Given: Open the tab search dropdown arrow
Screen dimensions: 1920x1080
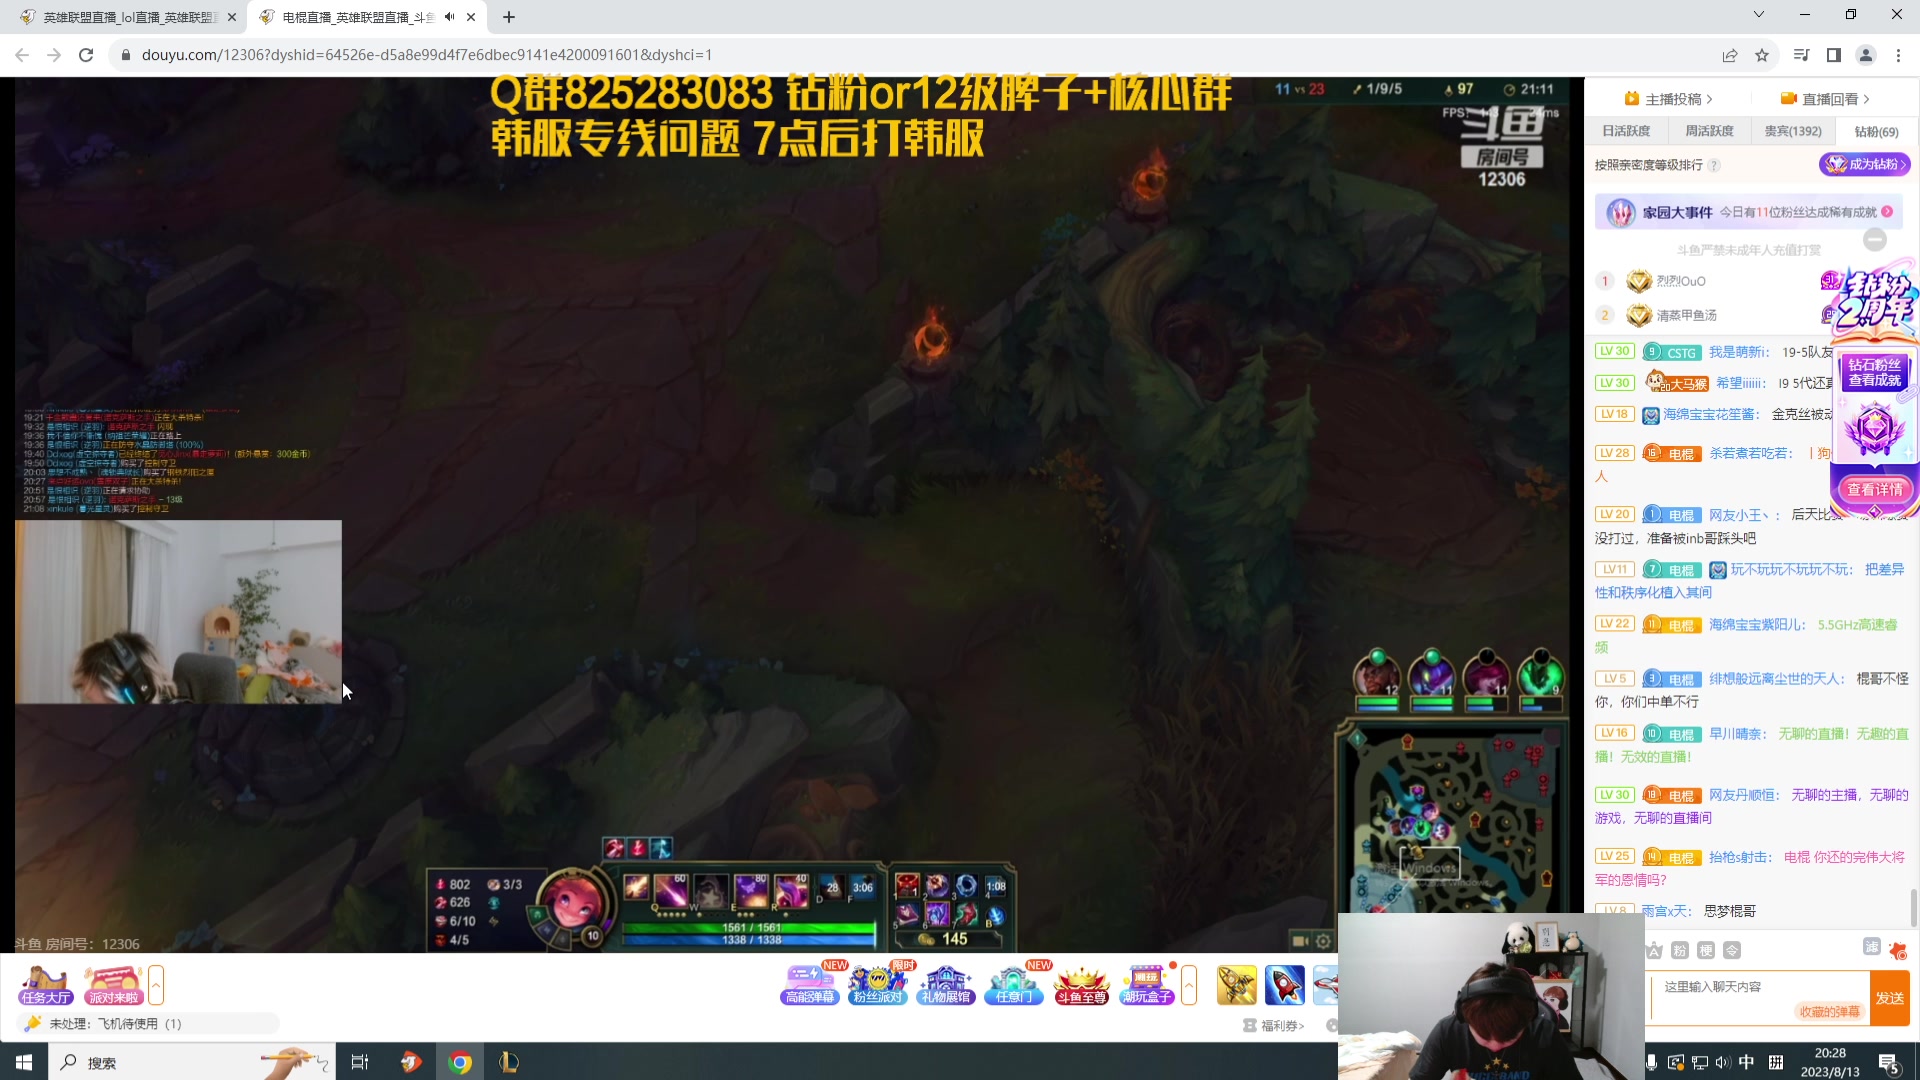Looking at the screenshot, I should [x=1758, y=15].
